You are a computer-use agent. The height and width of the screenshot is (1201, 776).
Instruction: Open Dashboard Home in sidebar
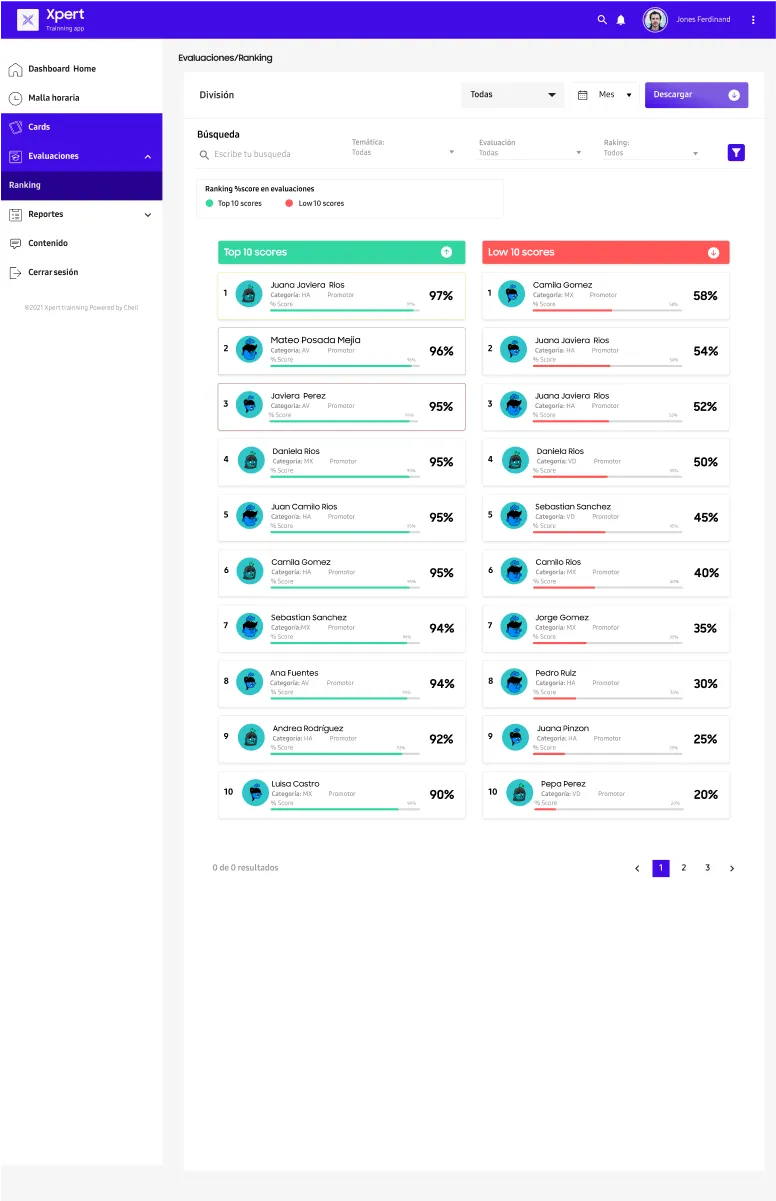click(61, 69)
